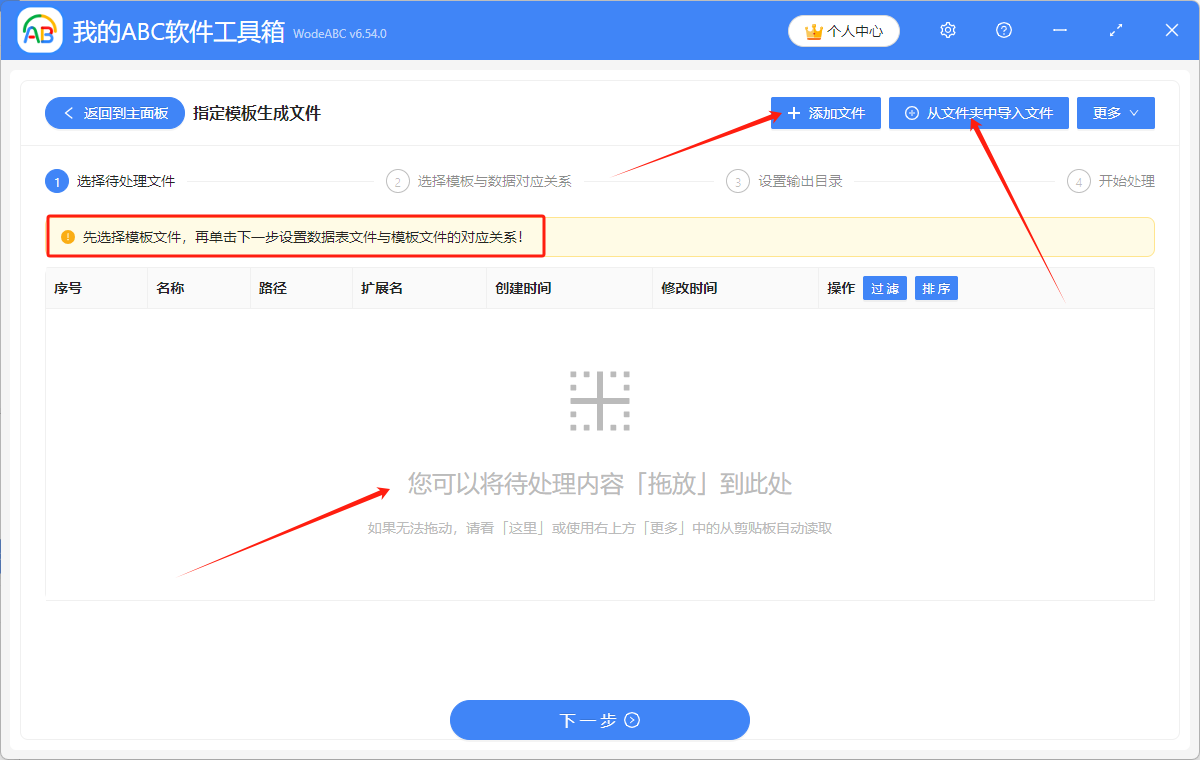Click the fullscreen toggle in the title bar
This screenshot has width=1200, height=760.
[x=1115, y=30]
